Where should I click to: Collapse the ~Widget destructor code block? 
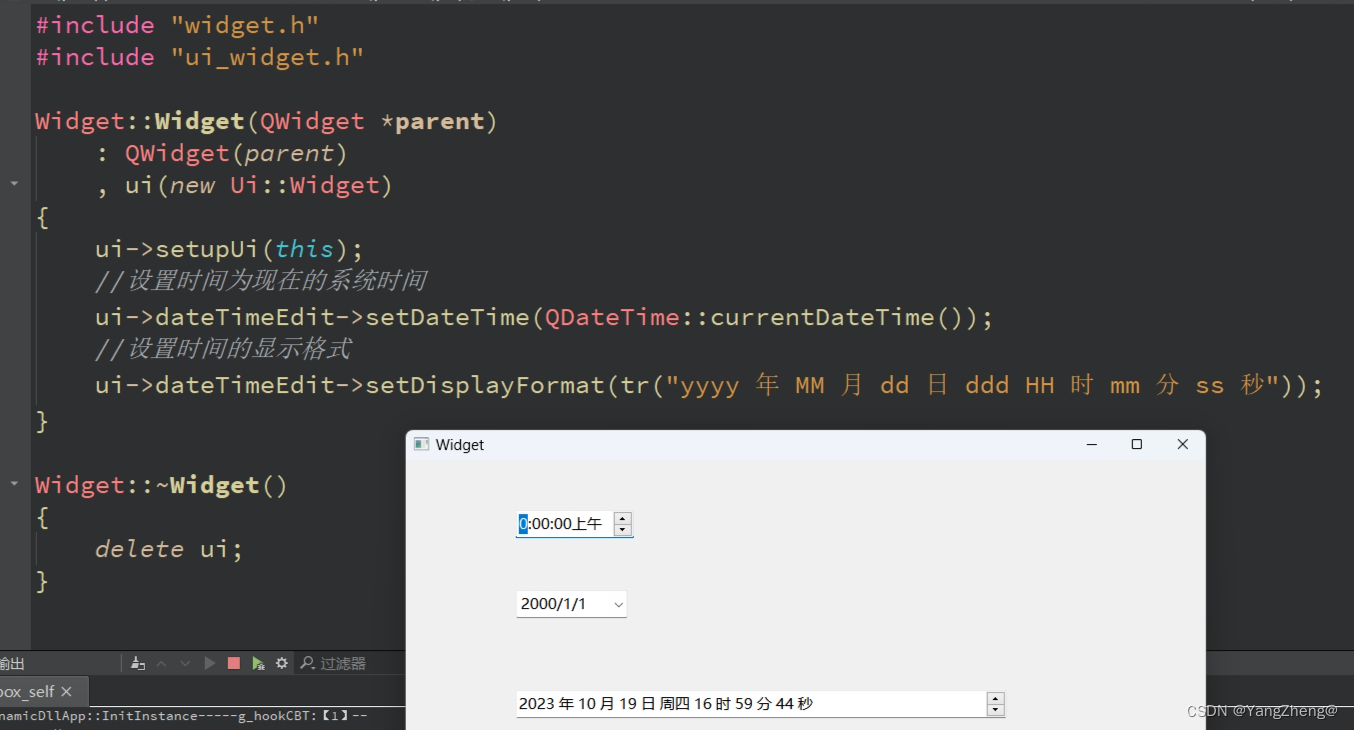(x=14, y=485)
